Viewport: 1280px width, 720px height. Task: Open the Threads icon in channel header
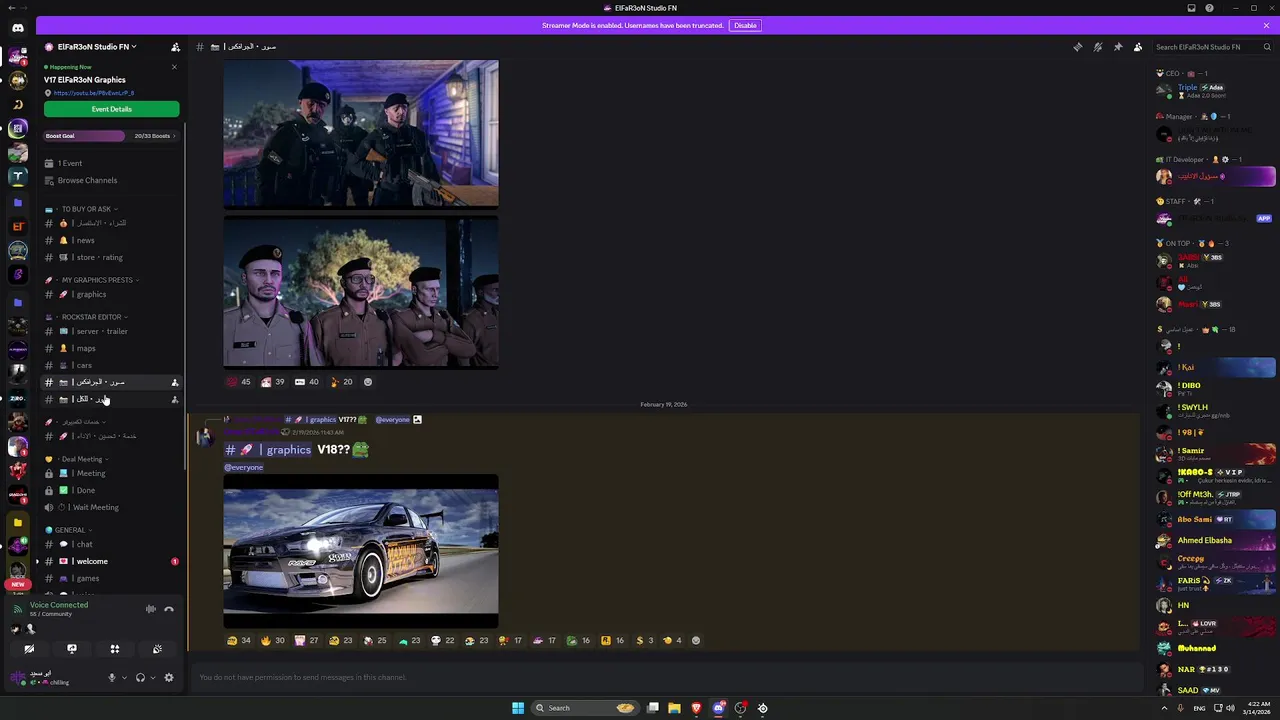tap(1077, 47)
